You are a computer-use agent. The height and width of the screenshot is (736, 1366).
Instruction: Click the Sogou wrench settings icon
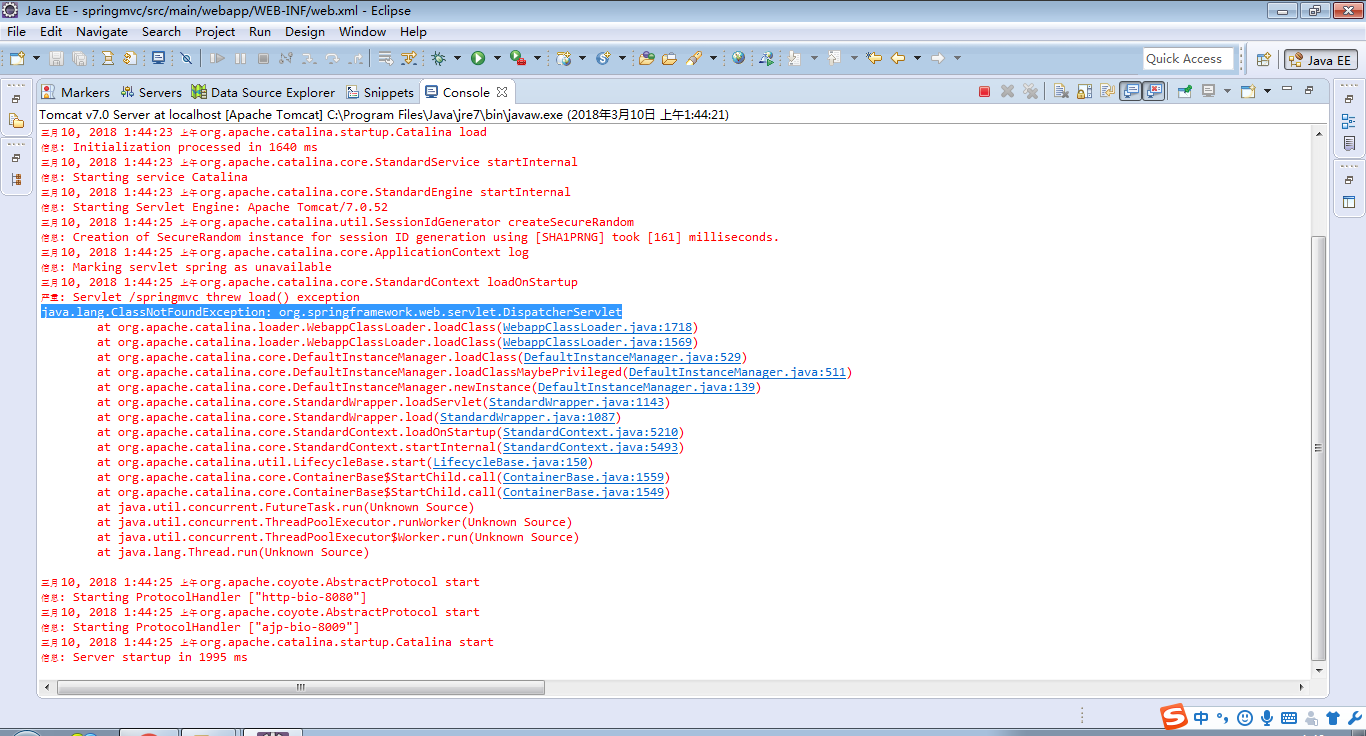[x=1355, y=718]
